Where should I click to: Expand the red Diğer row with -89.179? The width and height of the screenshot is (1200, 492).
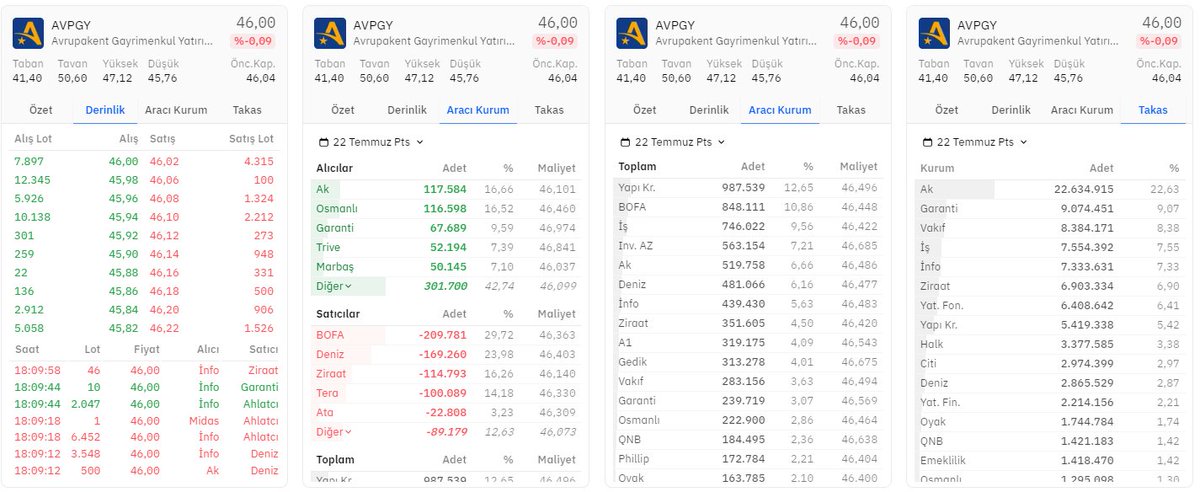pyautogui.click(x=445, y=432)
